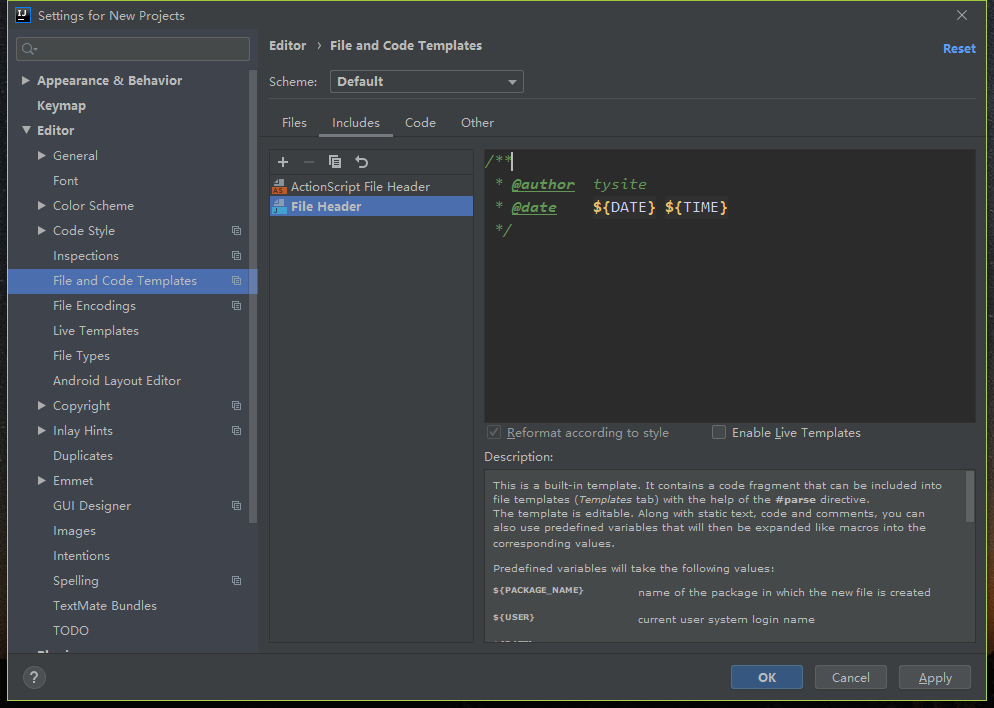Open Intentions settings
994x708 pixels.
pos(81,556)
